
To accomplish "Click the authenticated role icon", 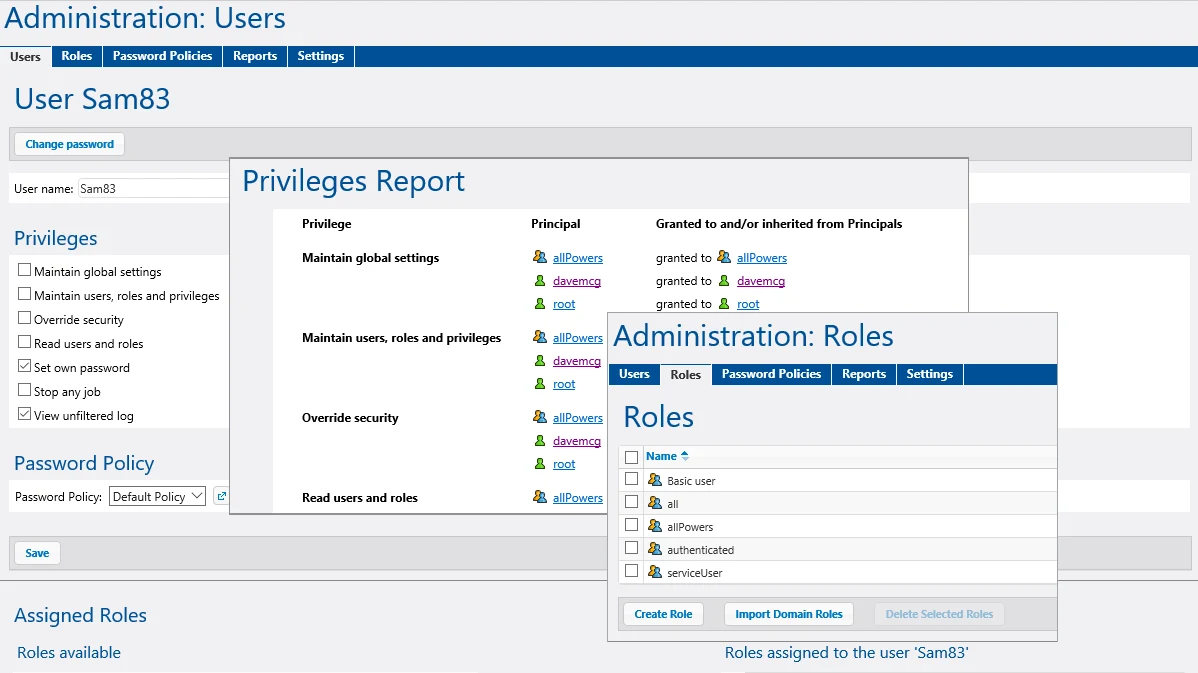I will (x=655, y=548).
